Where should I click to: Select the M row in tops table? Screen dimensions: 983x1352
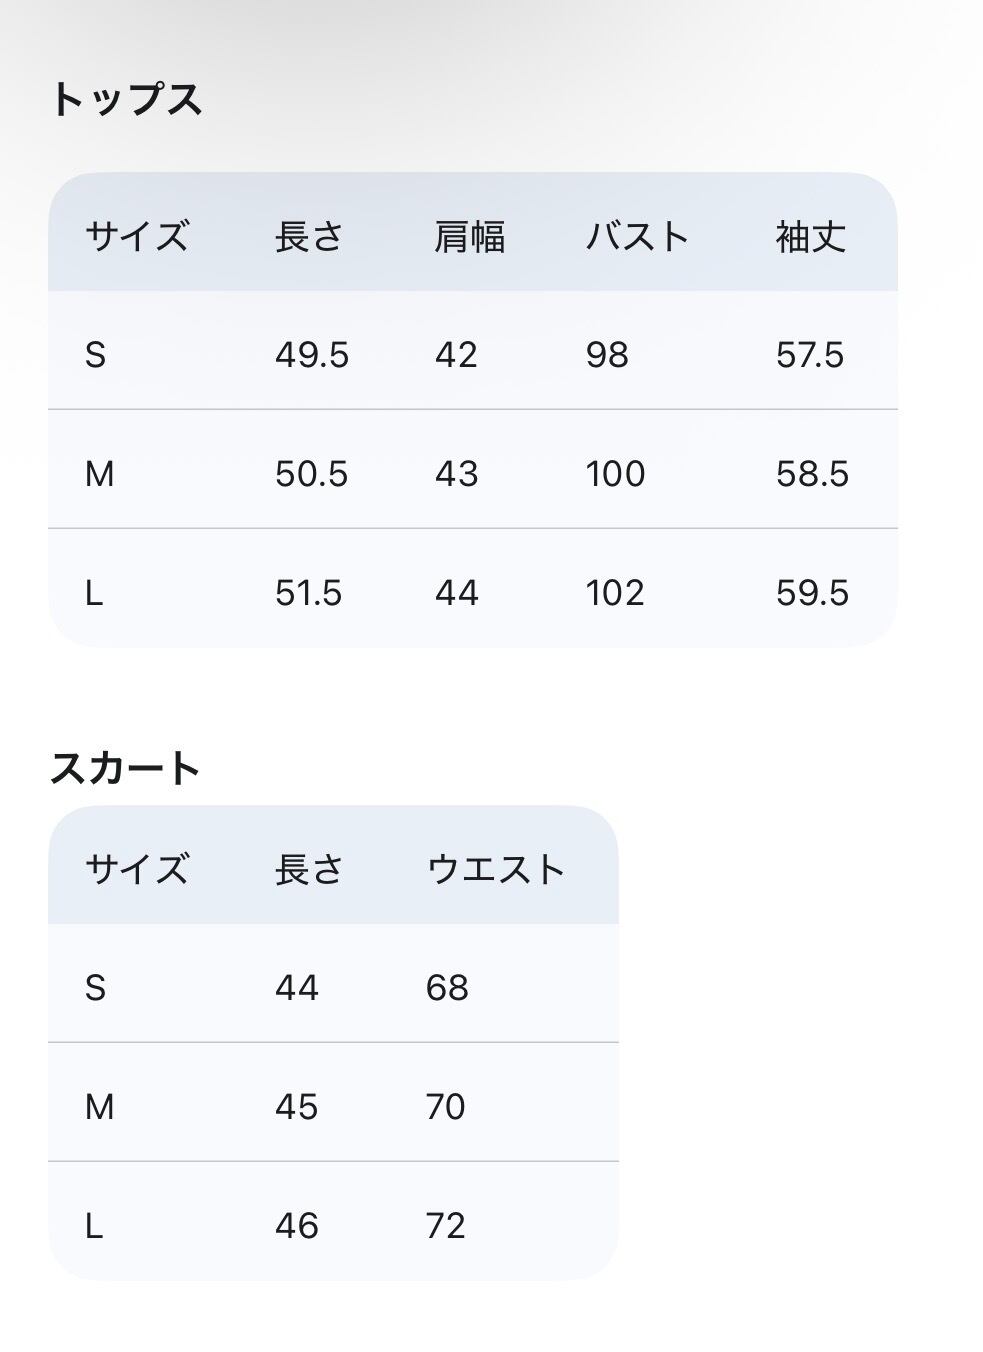pos(473,470)
